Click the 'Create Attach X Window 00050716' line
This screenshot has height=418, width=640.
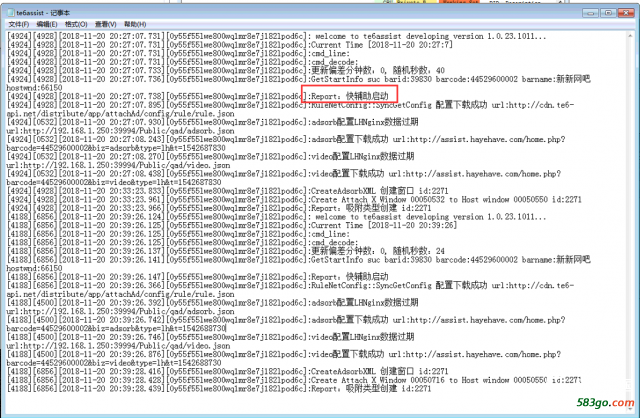pos(294,380)
